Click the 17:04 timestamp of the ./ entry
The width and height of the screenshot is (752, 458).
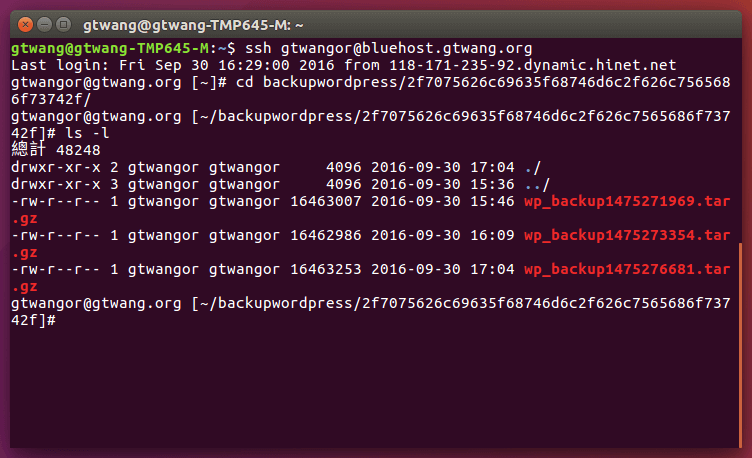pyautogui.click(x=493, y=167)
